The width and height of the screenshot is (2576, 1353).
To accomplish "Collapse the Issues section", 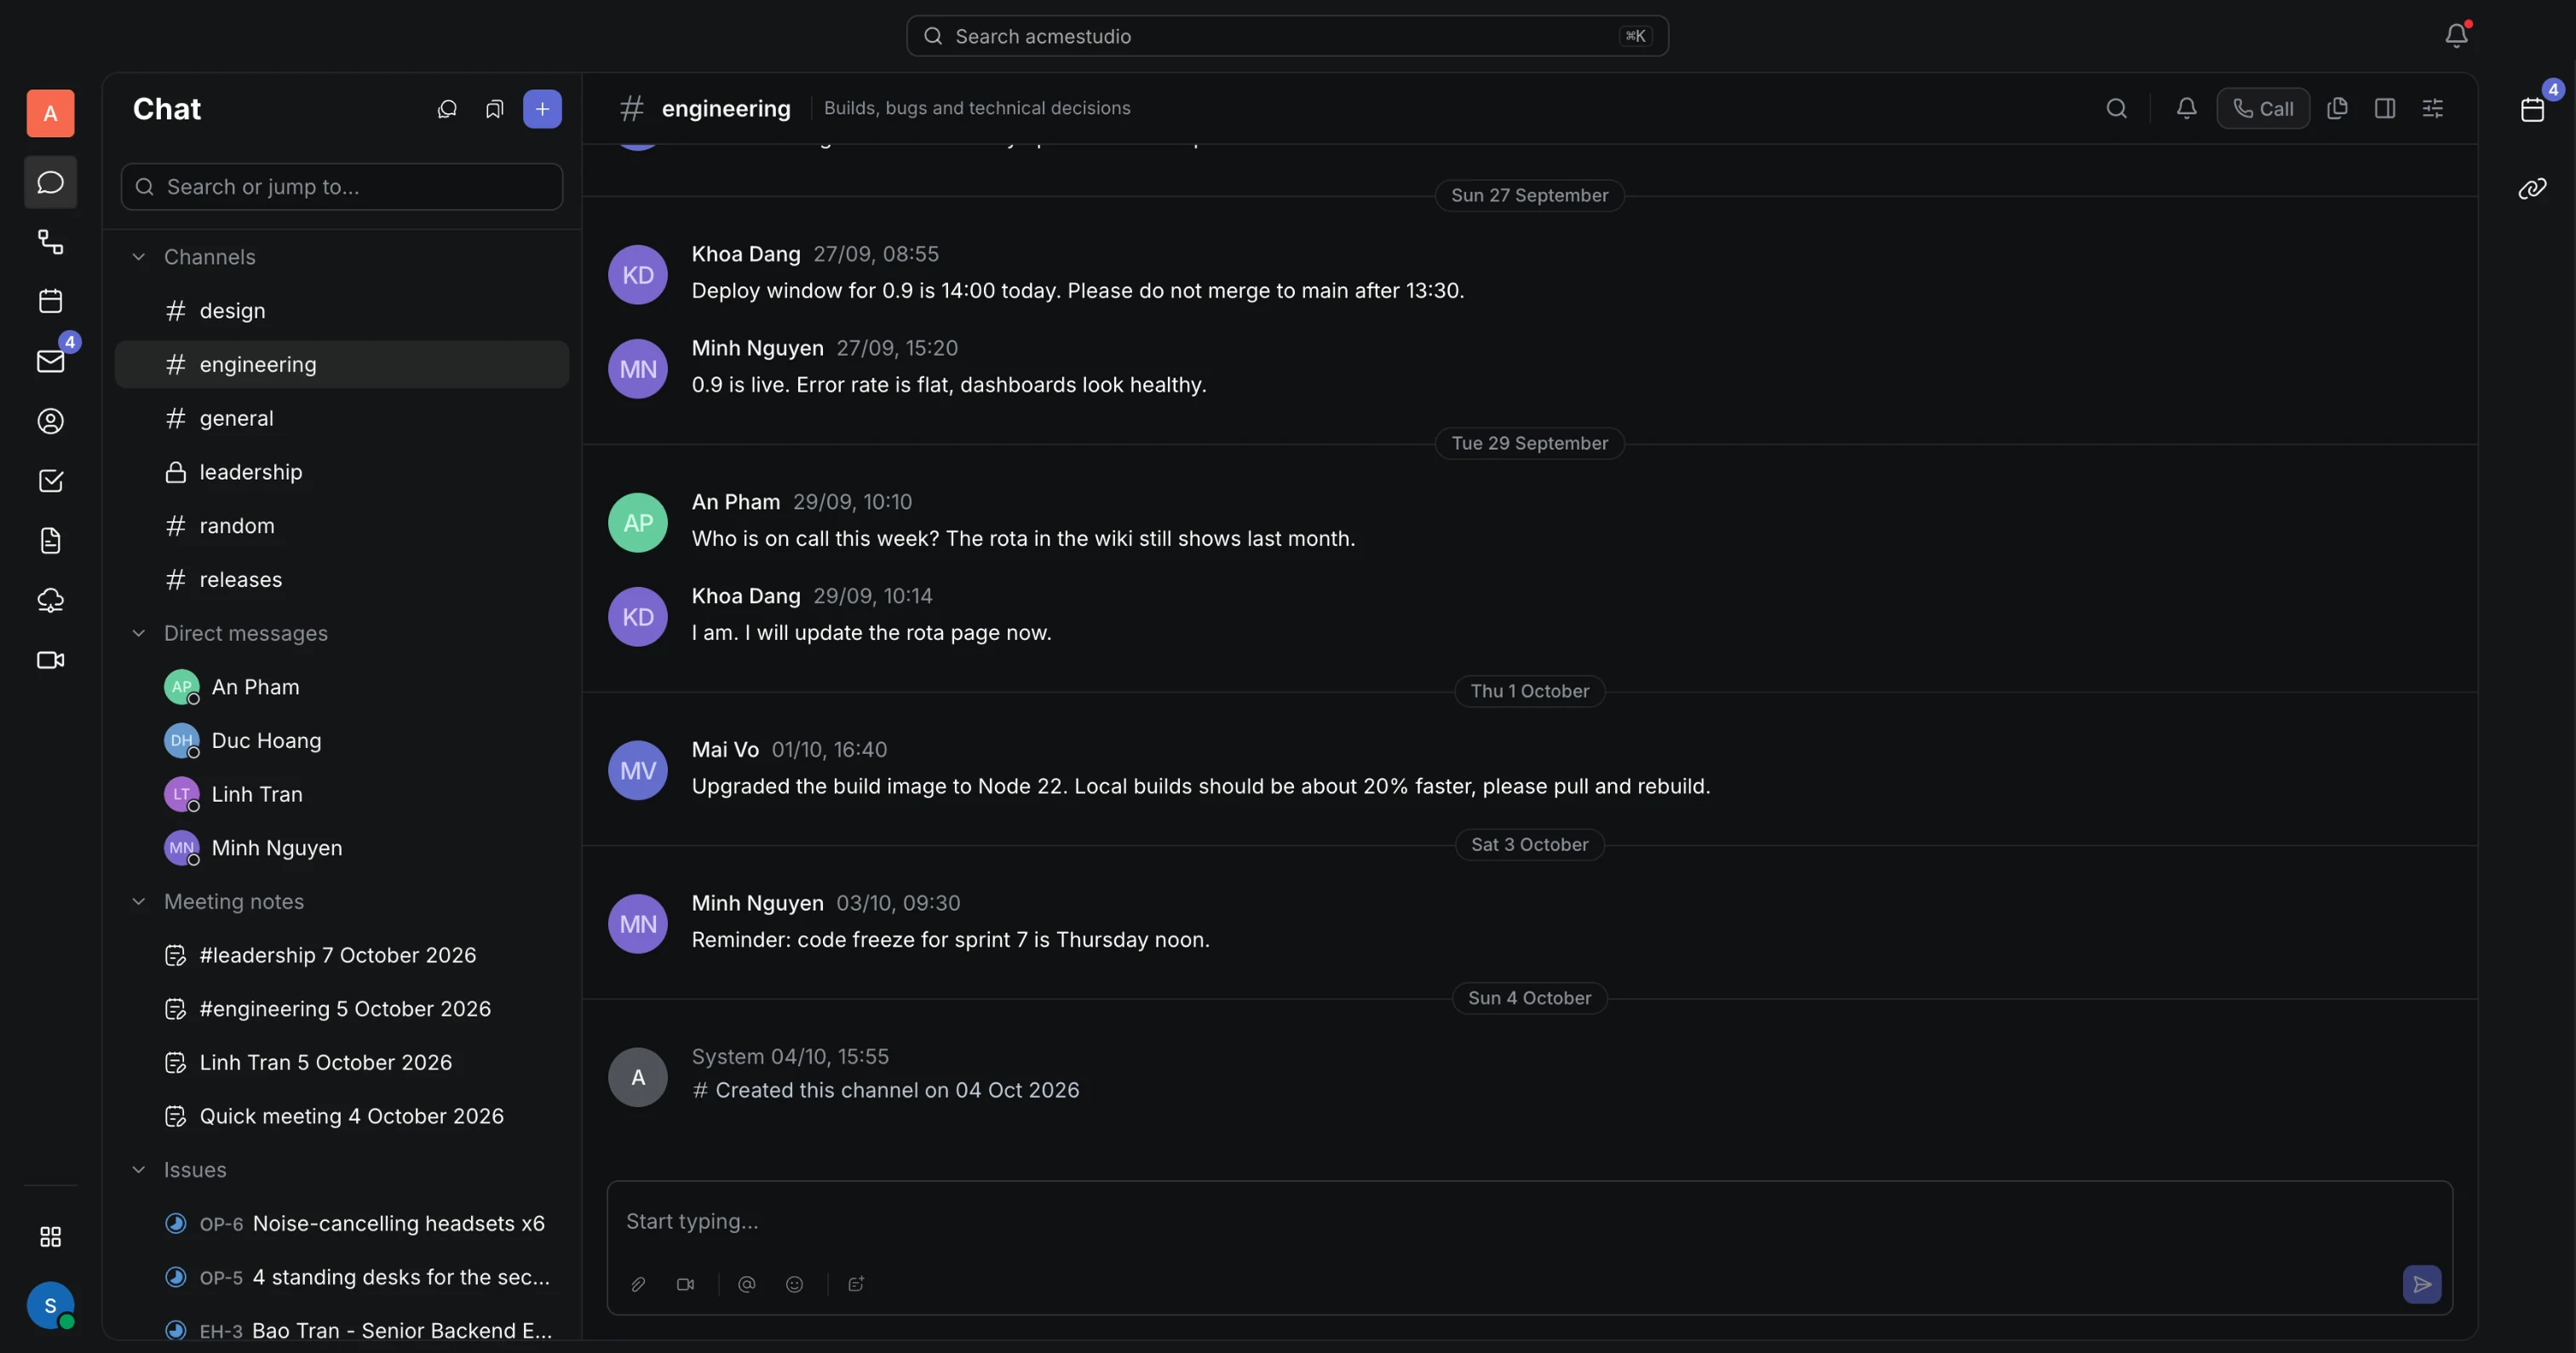I will (x=139, y=1169).
